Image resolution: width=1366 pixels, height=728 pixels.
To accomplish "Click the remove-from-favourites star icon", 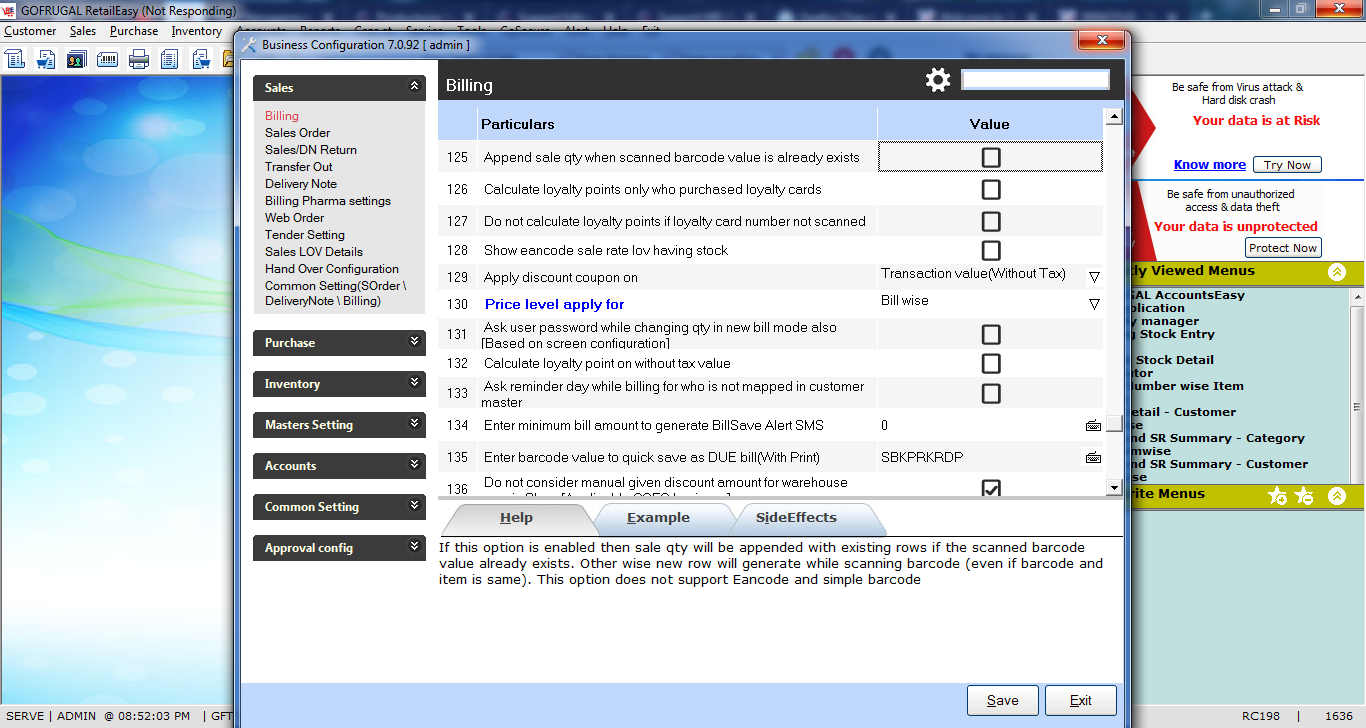I will [1303, 495].
